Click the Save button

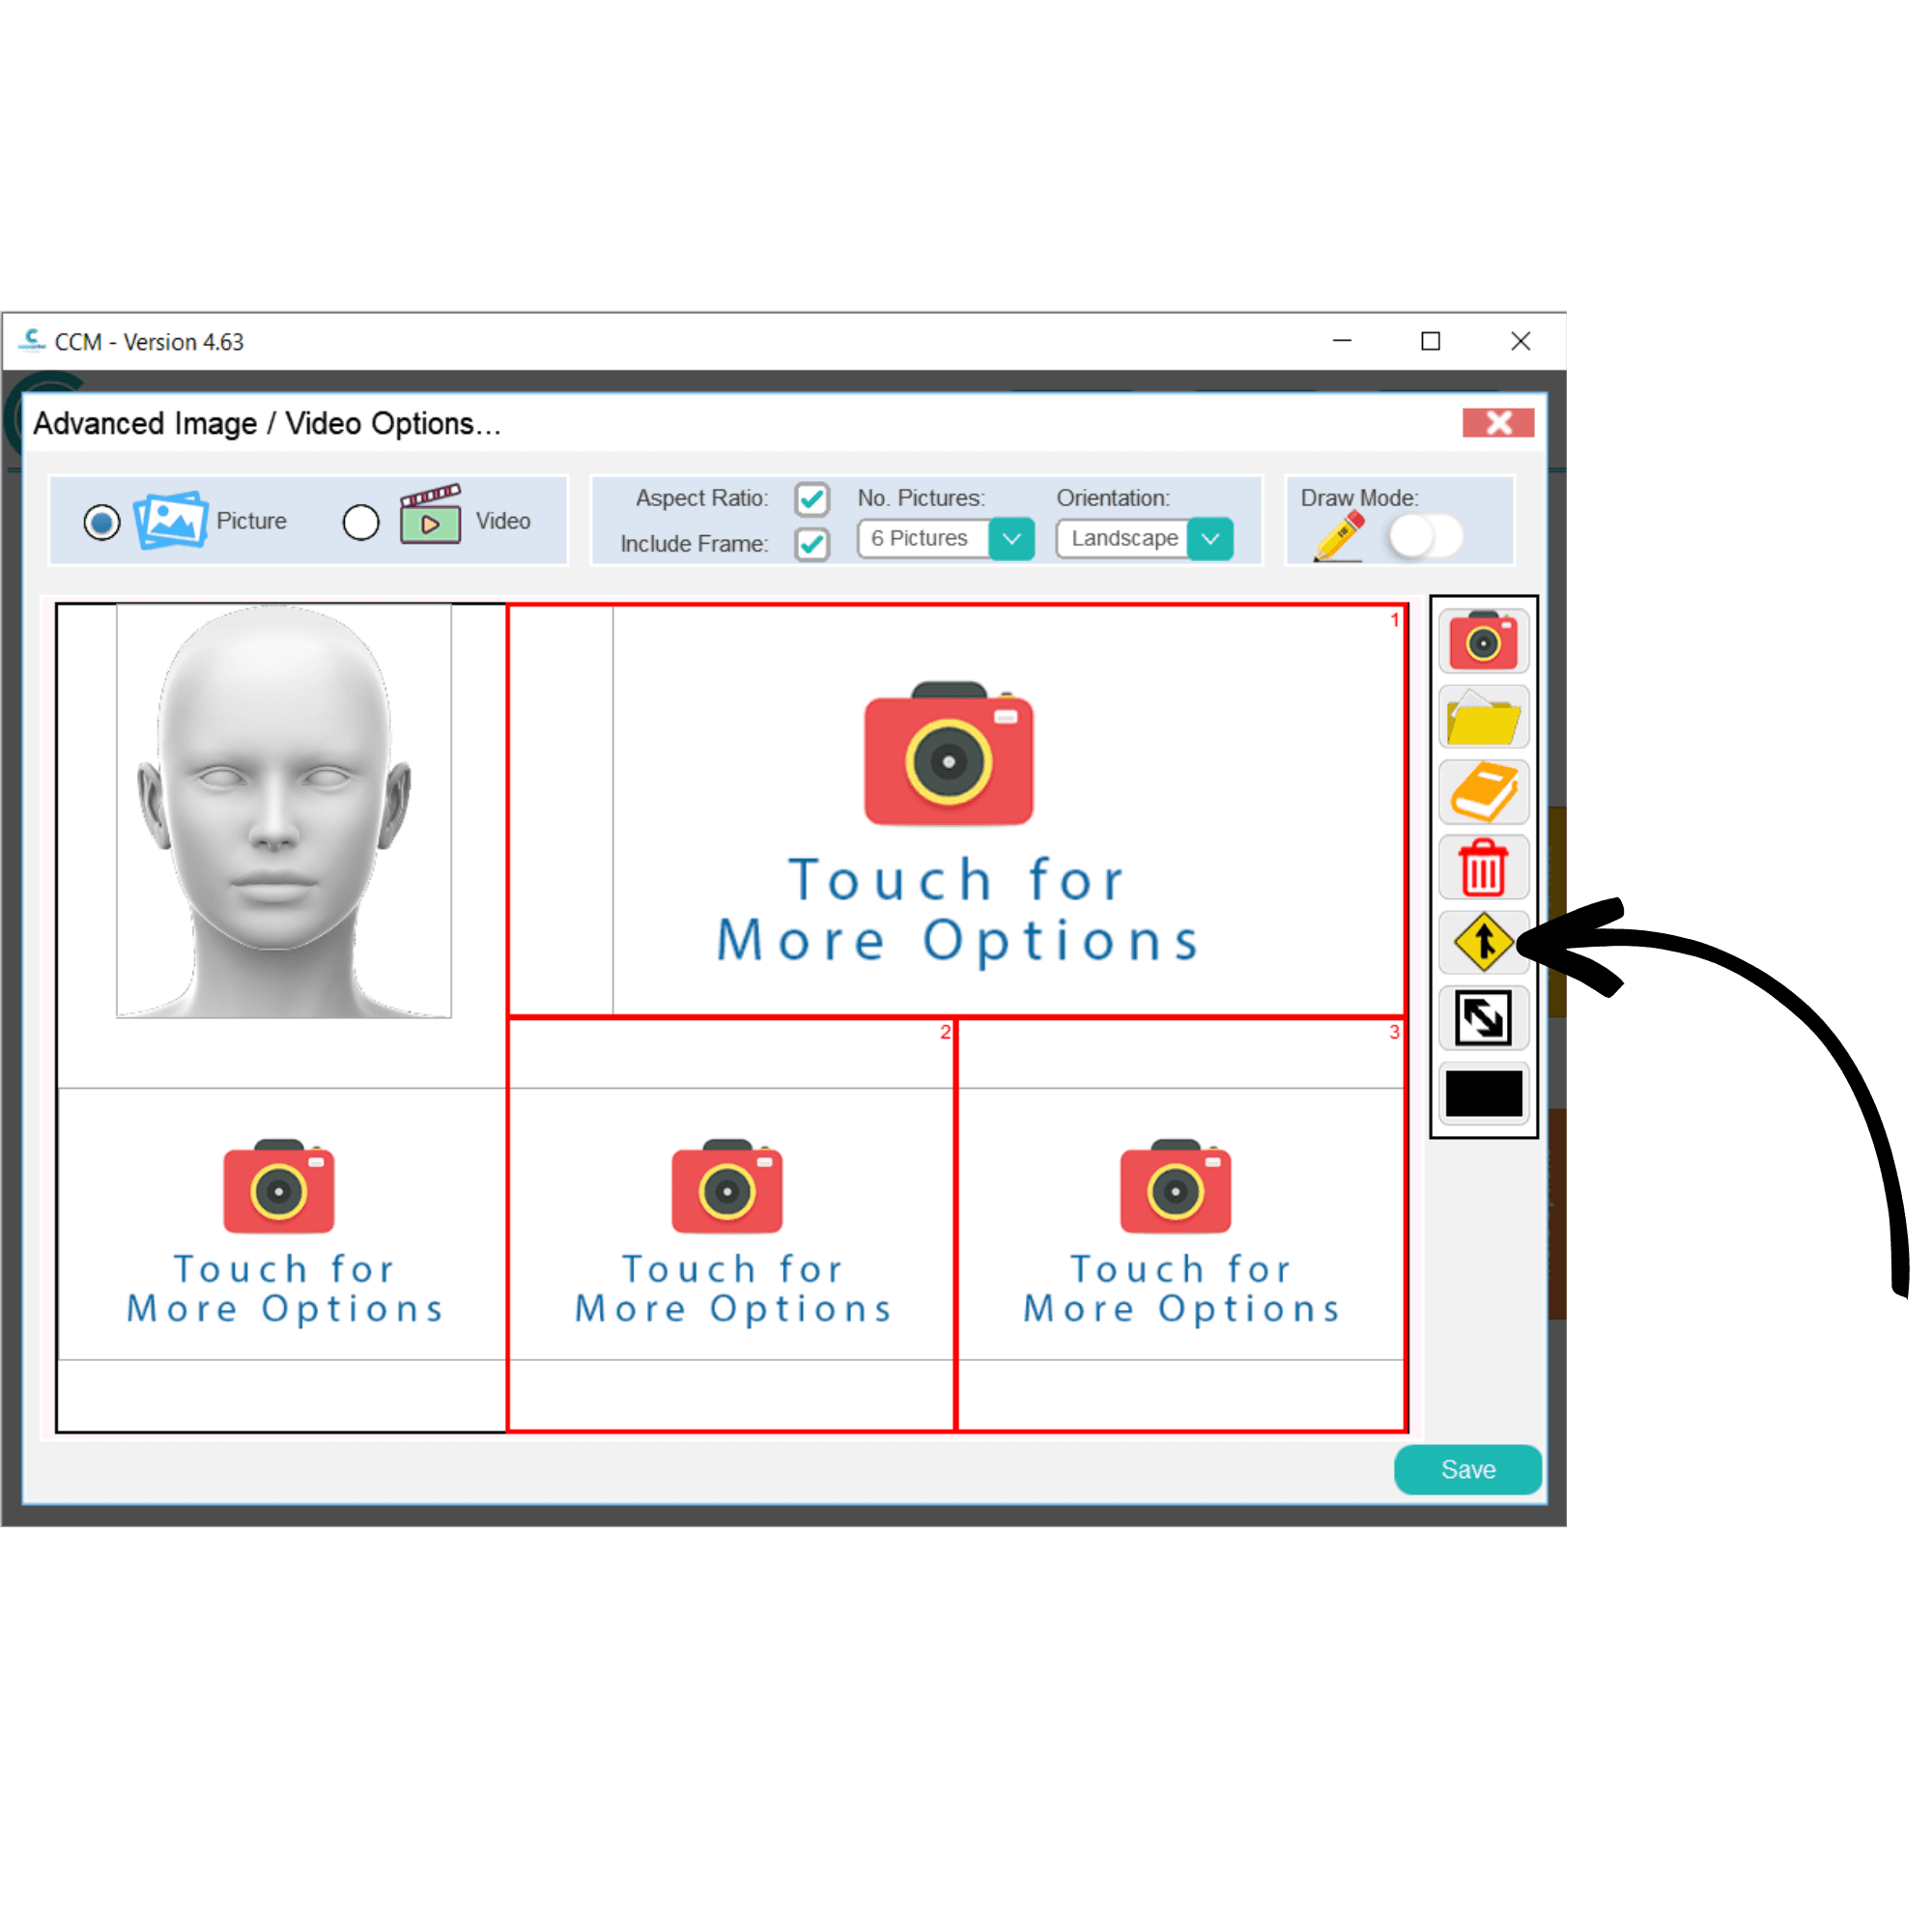1467,1469
